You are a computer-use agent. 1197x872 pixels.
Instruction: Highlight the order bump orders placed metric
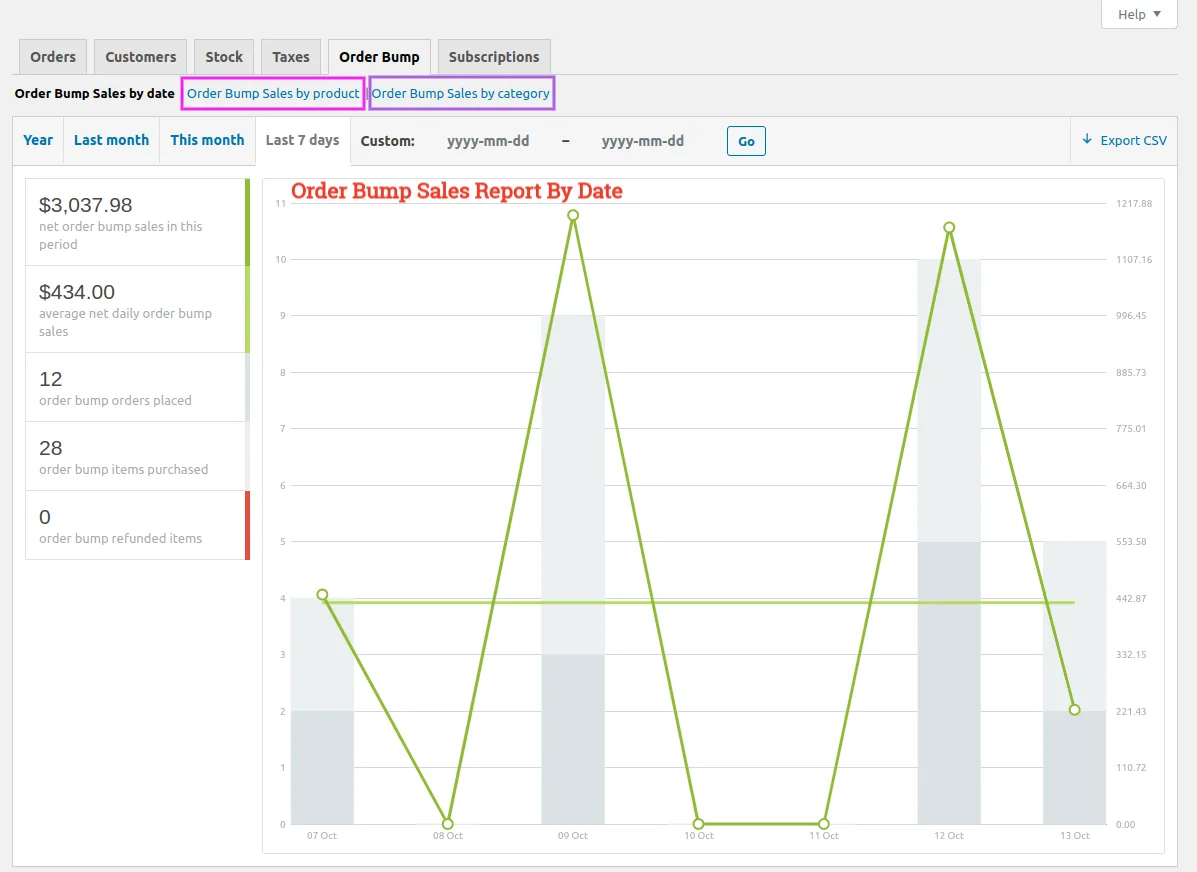tap(137, 387)
